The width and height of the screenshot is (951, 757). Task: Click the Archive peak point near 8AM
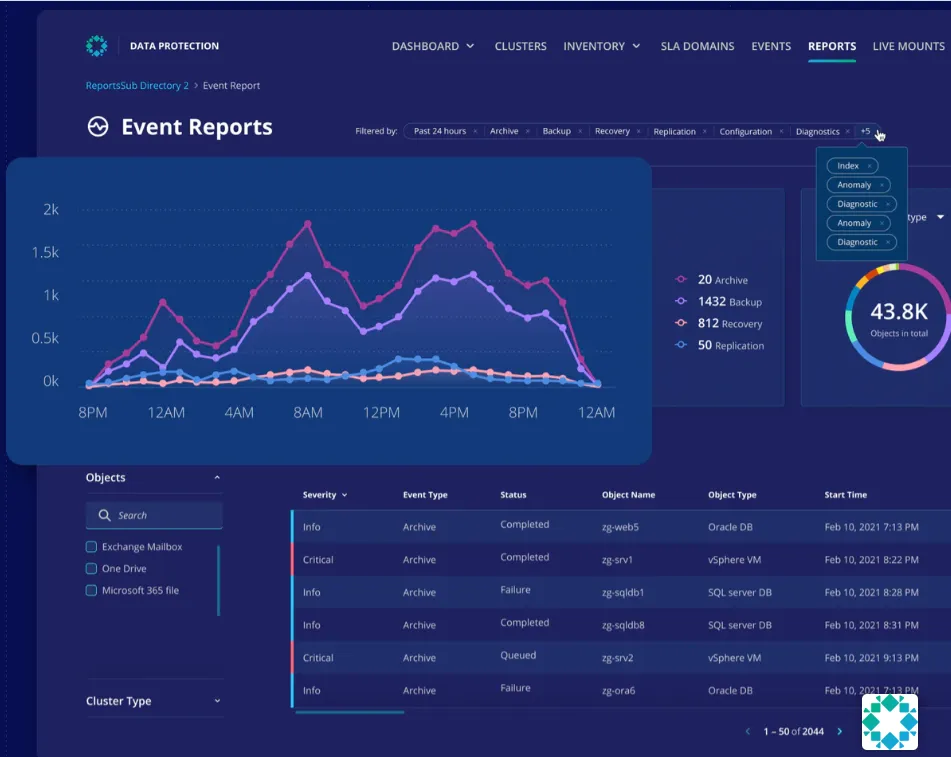click(x=308, y=224)
